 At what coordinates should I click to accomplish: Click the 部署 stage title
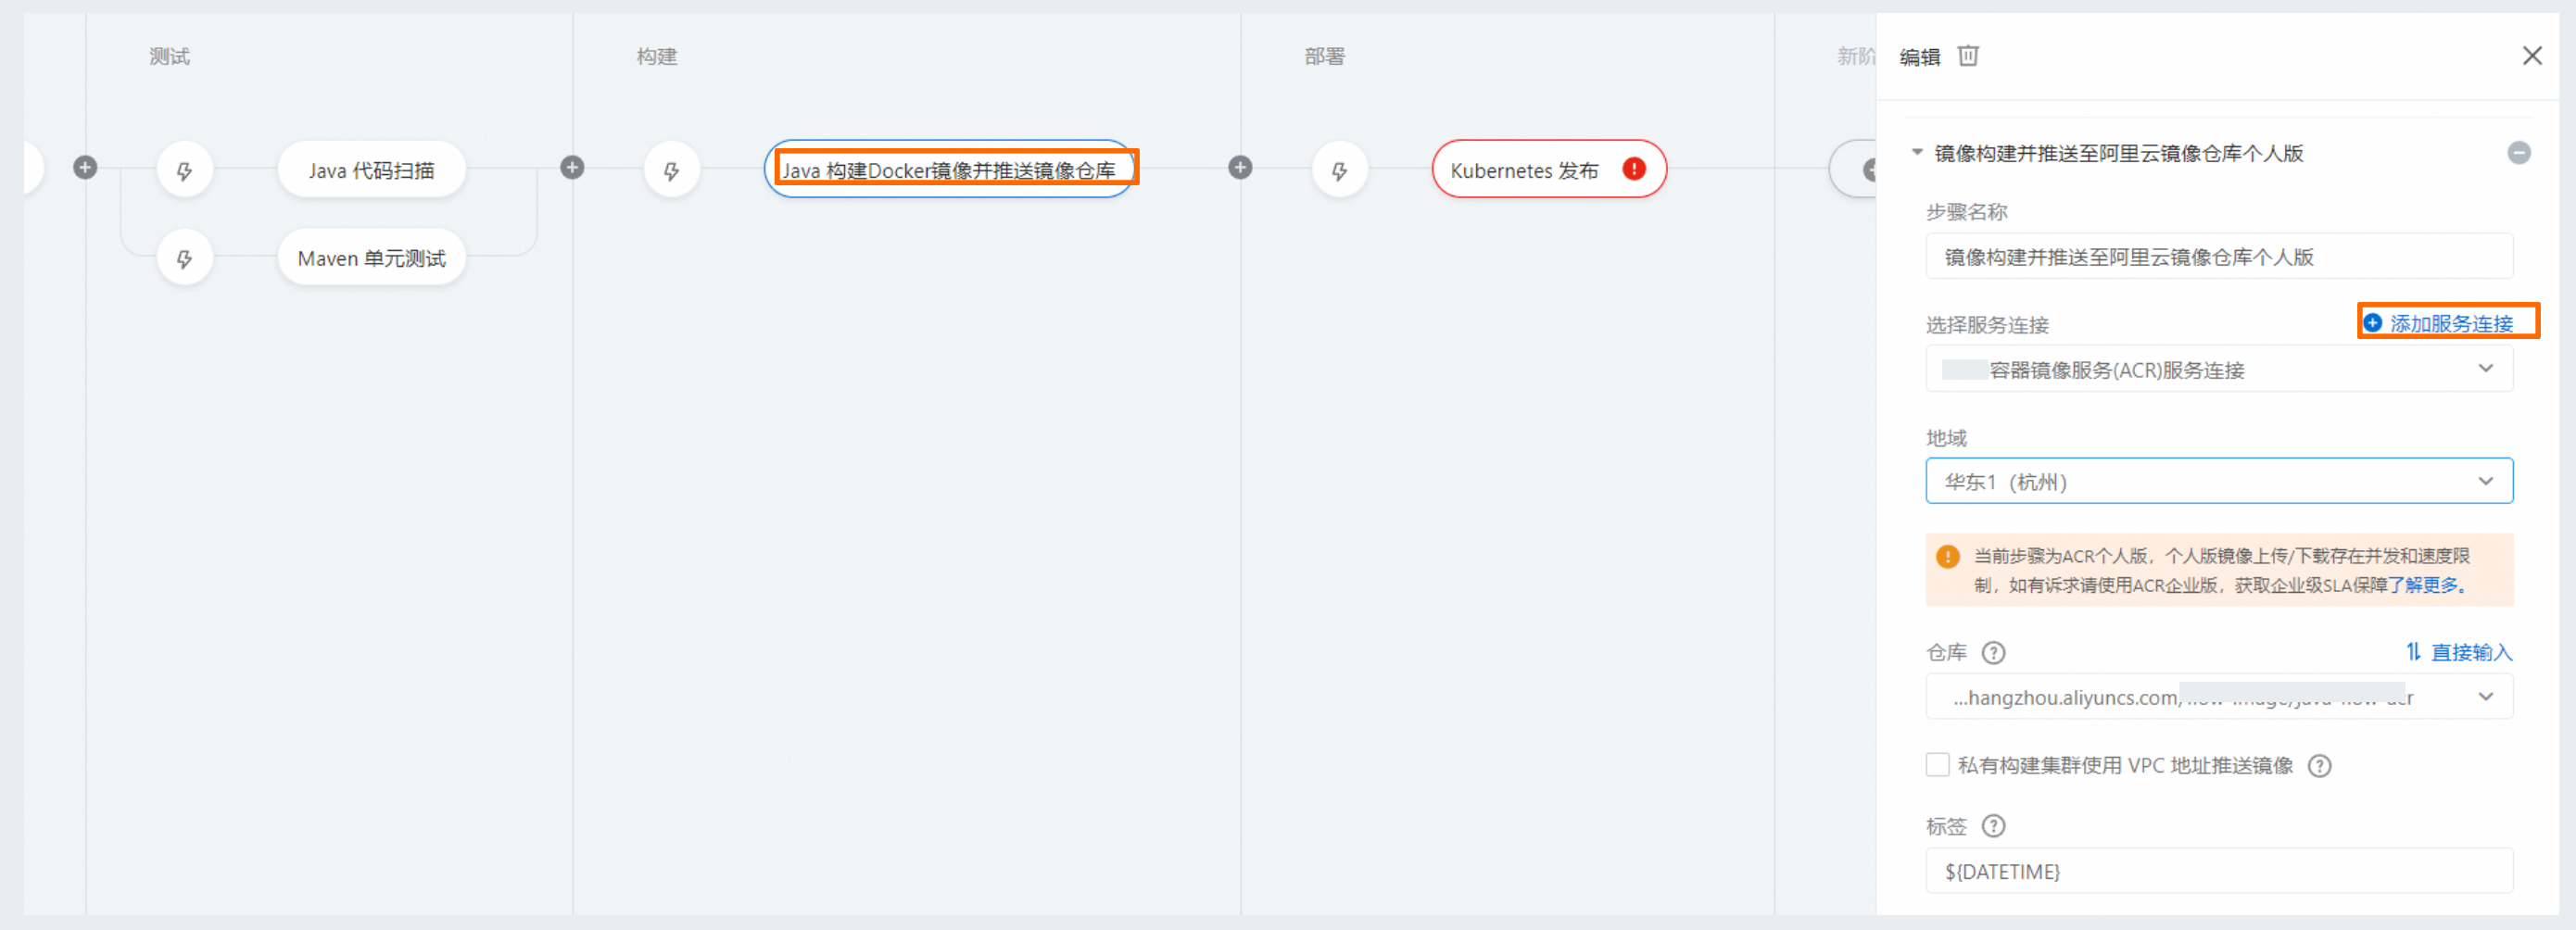point(1324,56)
